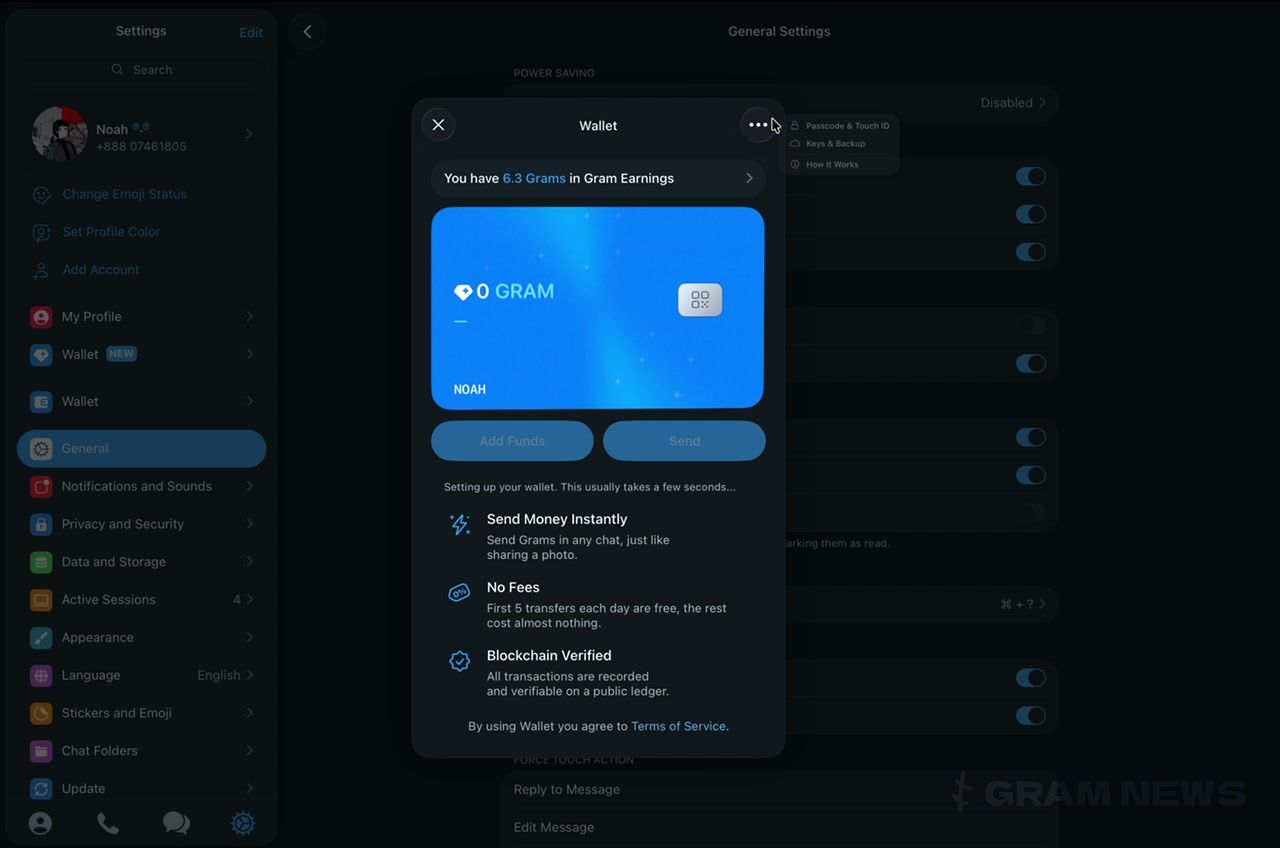Viewport: 1280px width, 848px height.
Task: Open Language English chevron
Action: coord(249,676)
